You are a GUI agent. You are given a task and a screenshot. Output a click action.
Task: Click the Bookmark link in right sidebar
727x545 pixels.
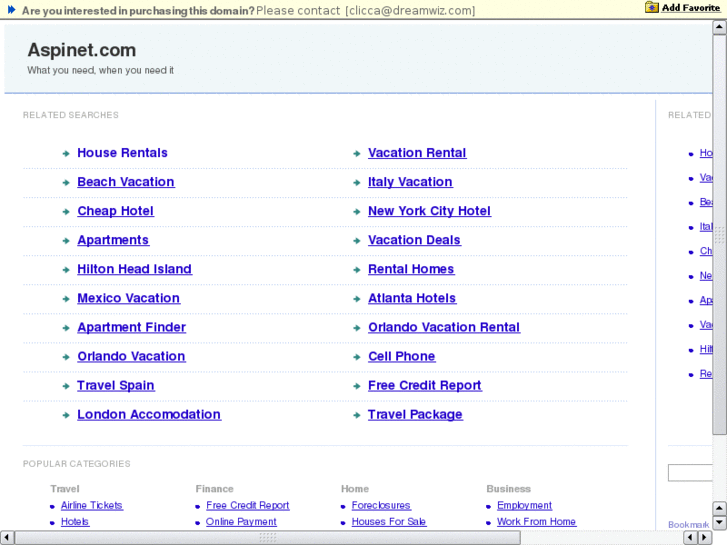(689, 525)
